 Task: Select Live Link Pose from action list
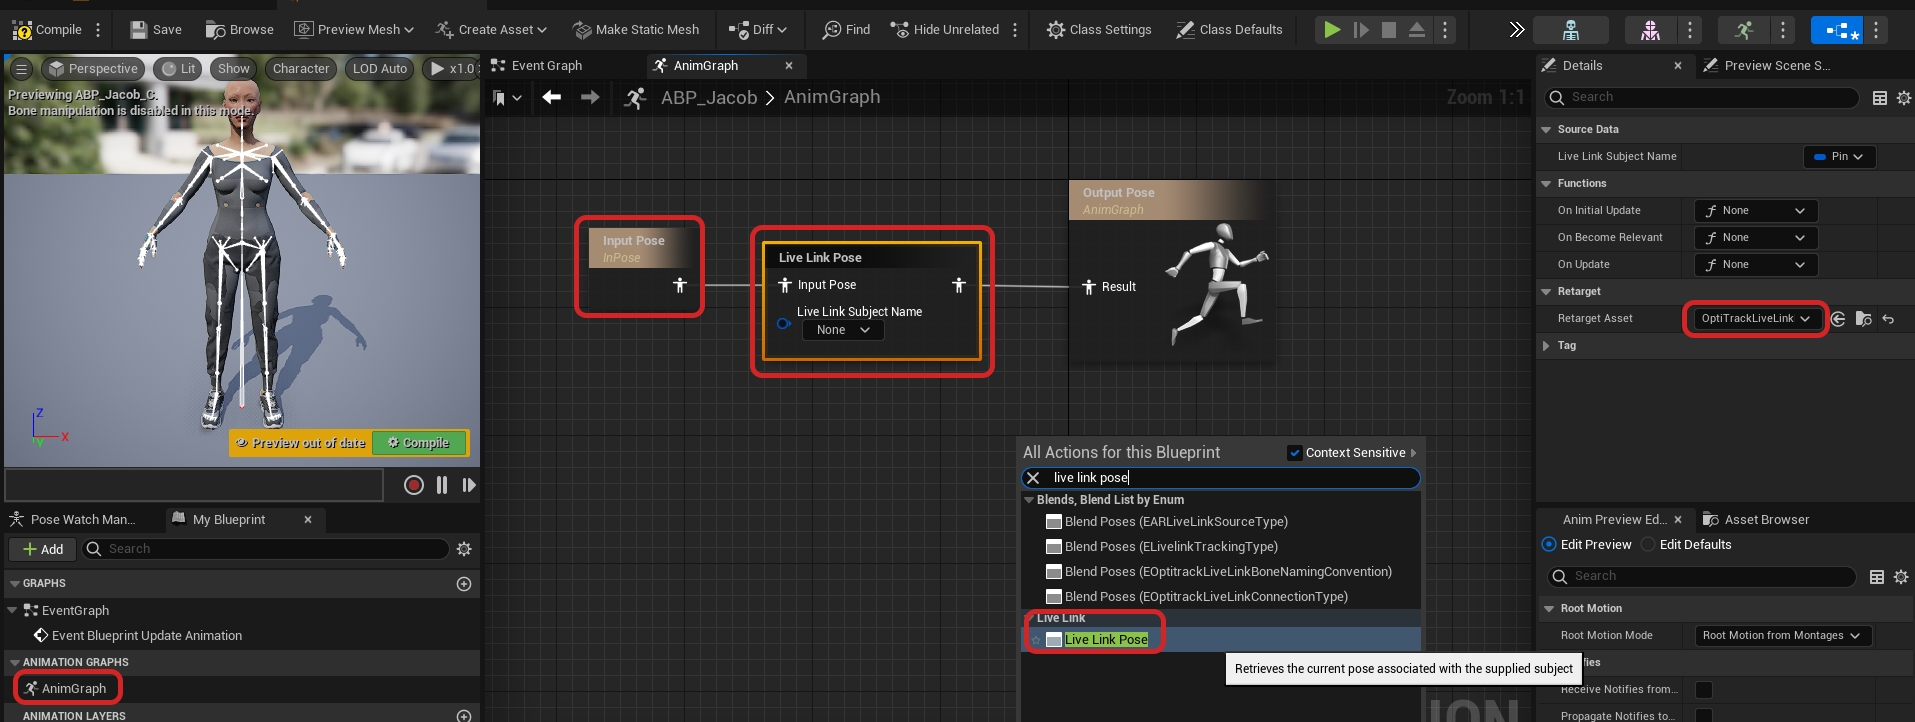1105,640
